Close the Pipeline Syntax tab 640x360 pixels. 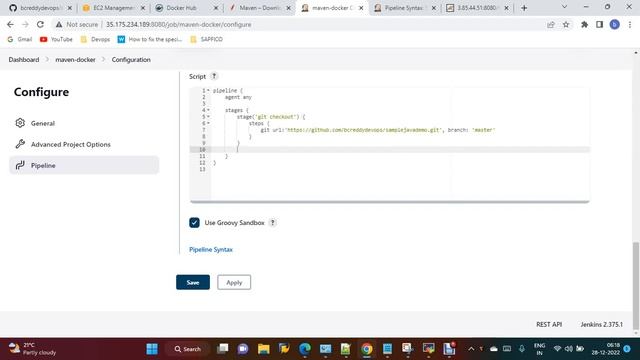pyautogui.click(x=433, y=8)
